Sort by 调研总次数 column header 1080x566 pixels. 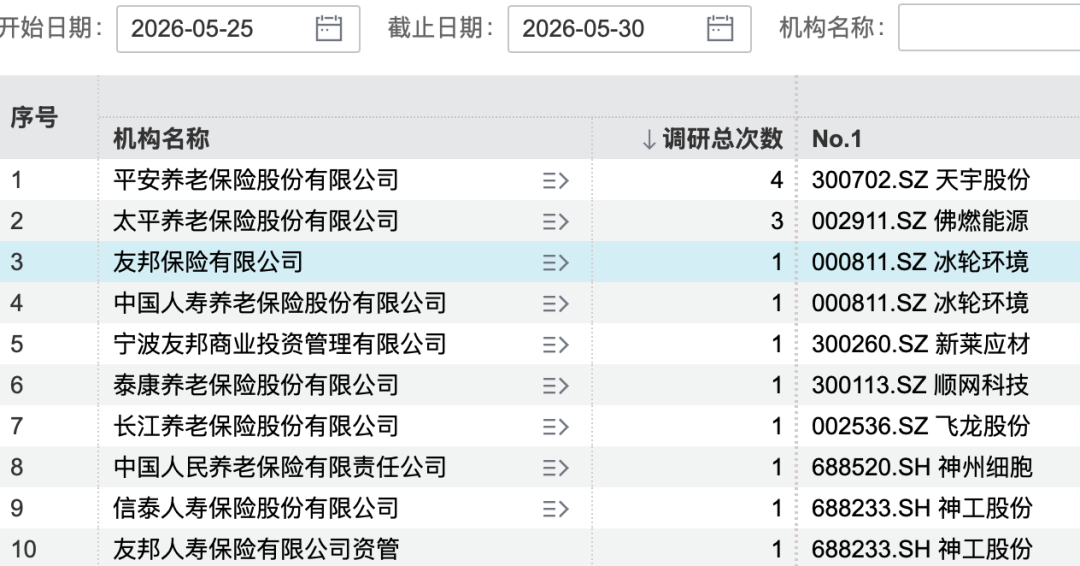[712, 138]
